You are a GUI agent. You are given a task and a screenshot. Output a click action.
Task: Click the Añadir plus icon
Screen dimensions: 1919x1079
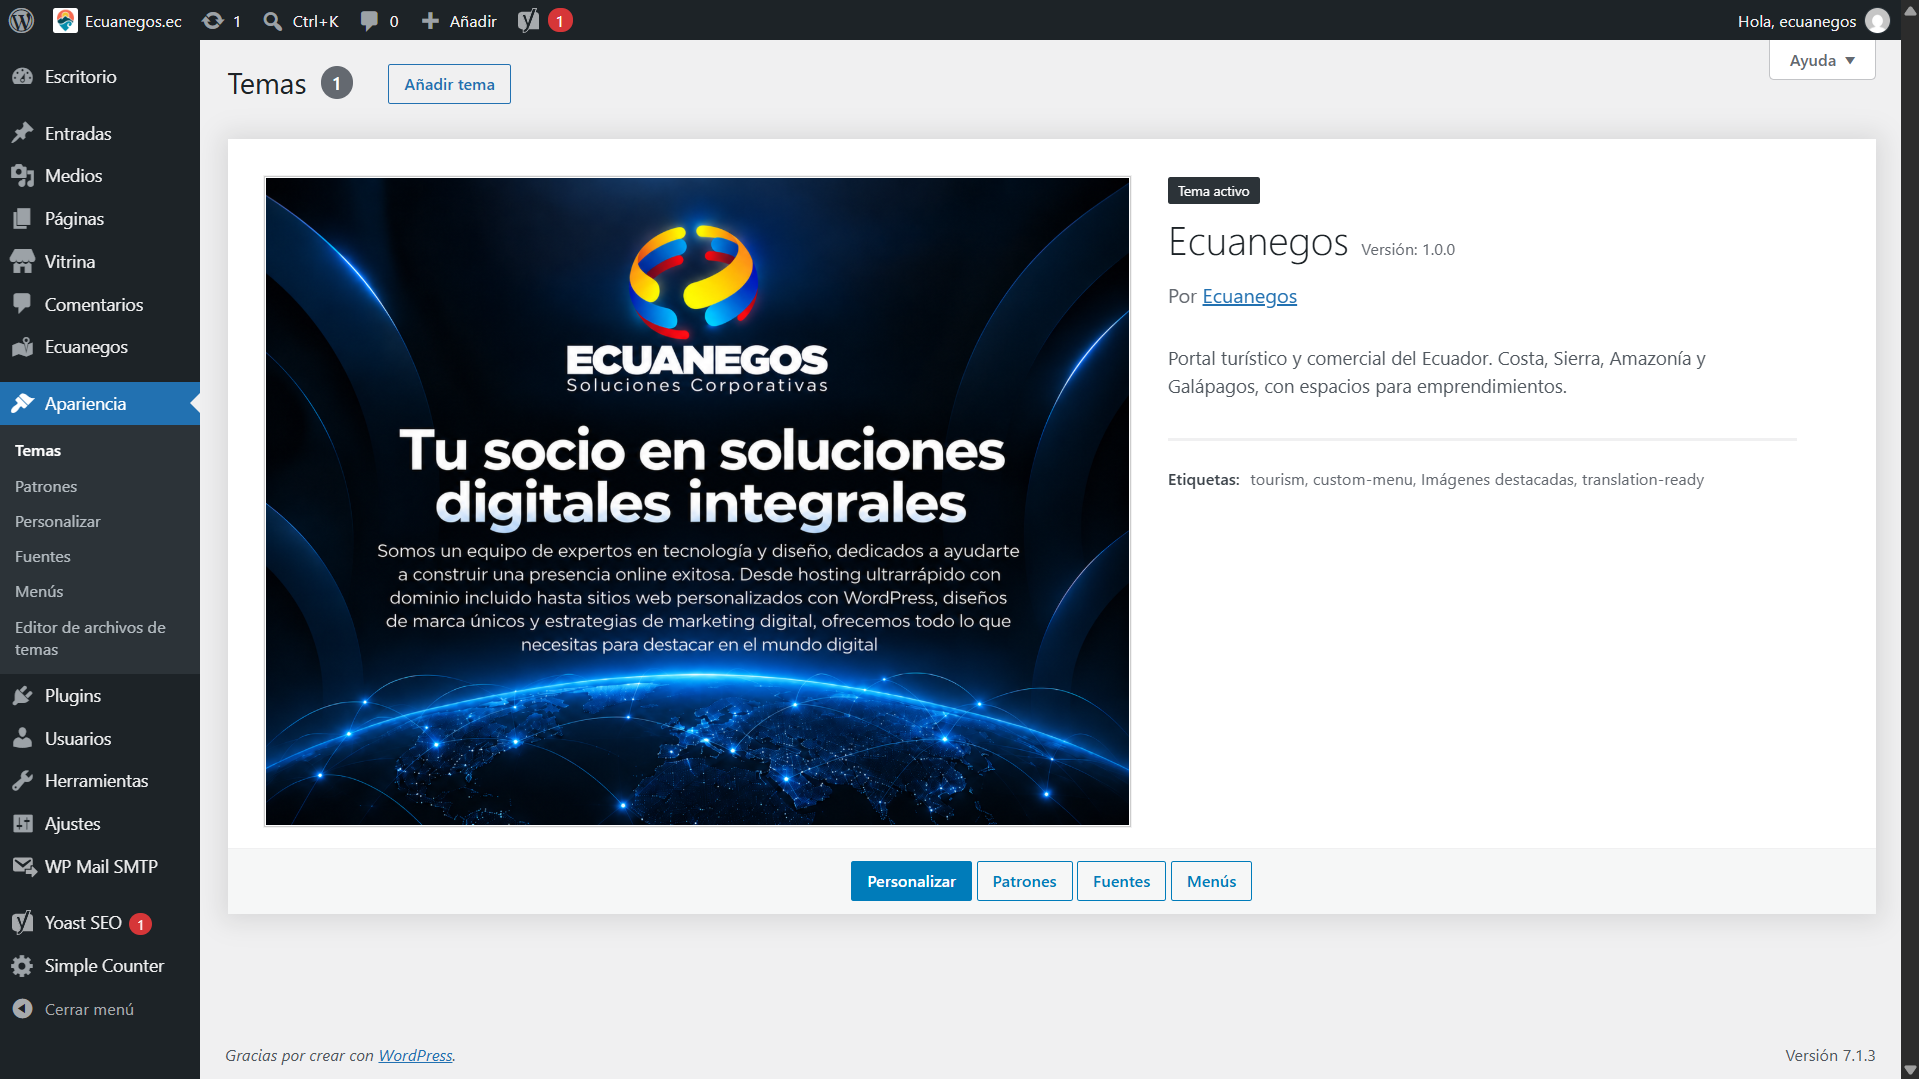[430, 21]
